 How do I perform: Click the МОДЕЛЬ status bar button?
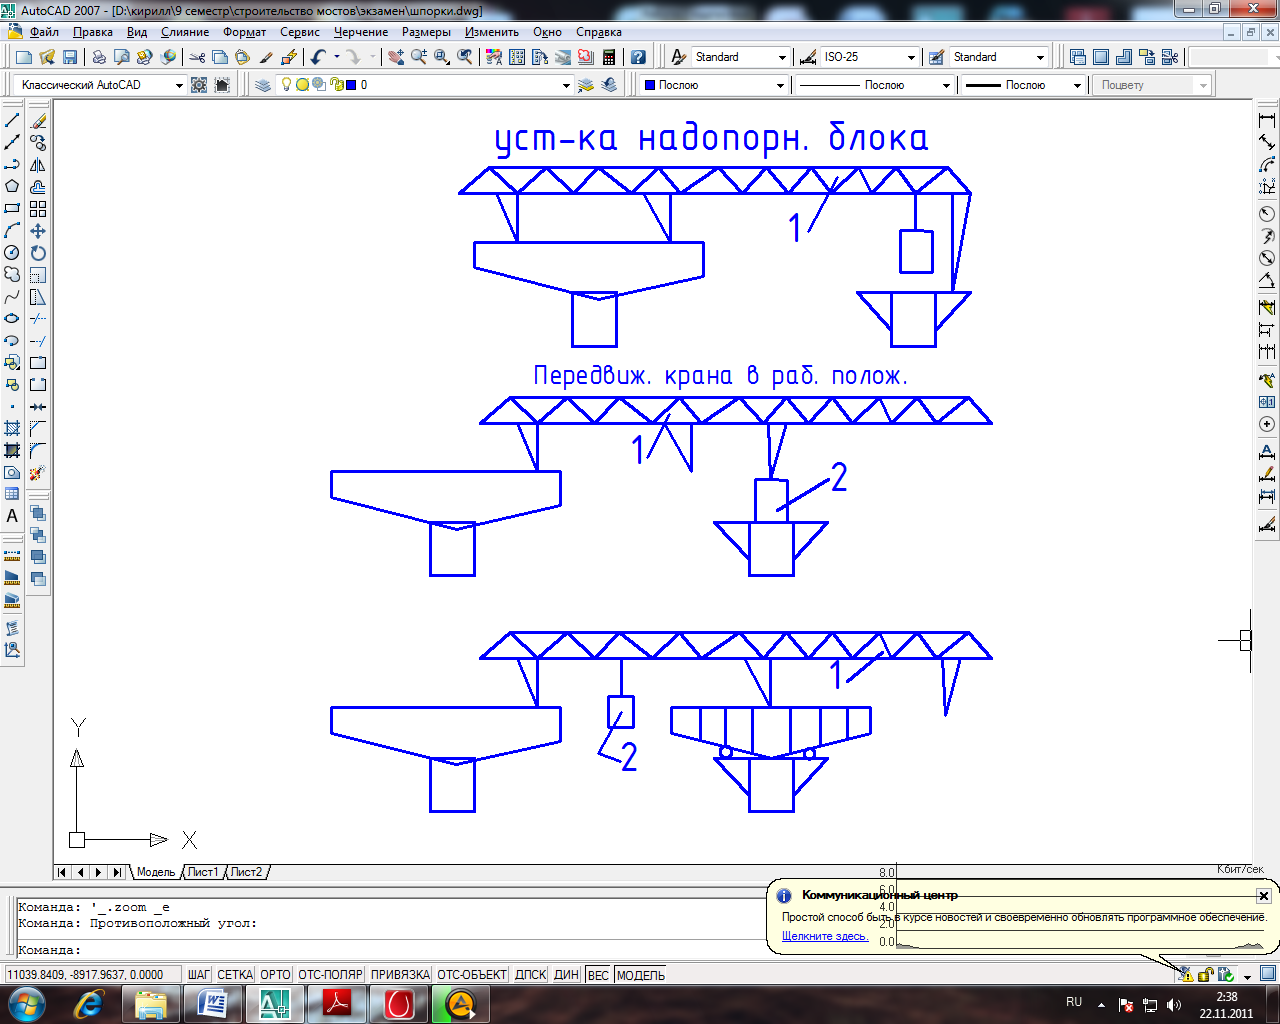pyautogui.click(x=641, y=975)
